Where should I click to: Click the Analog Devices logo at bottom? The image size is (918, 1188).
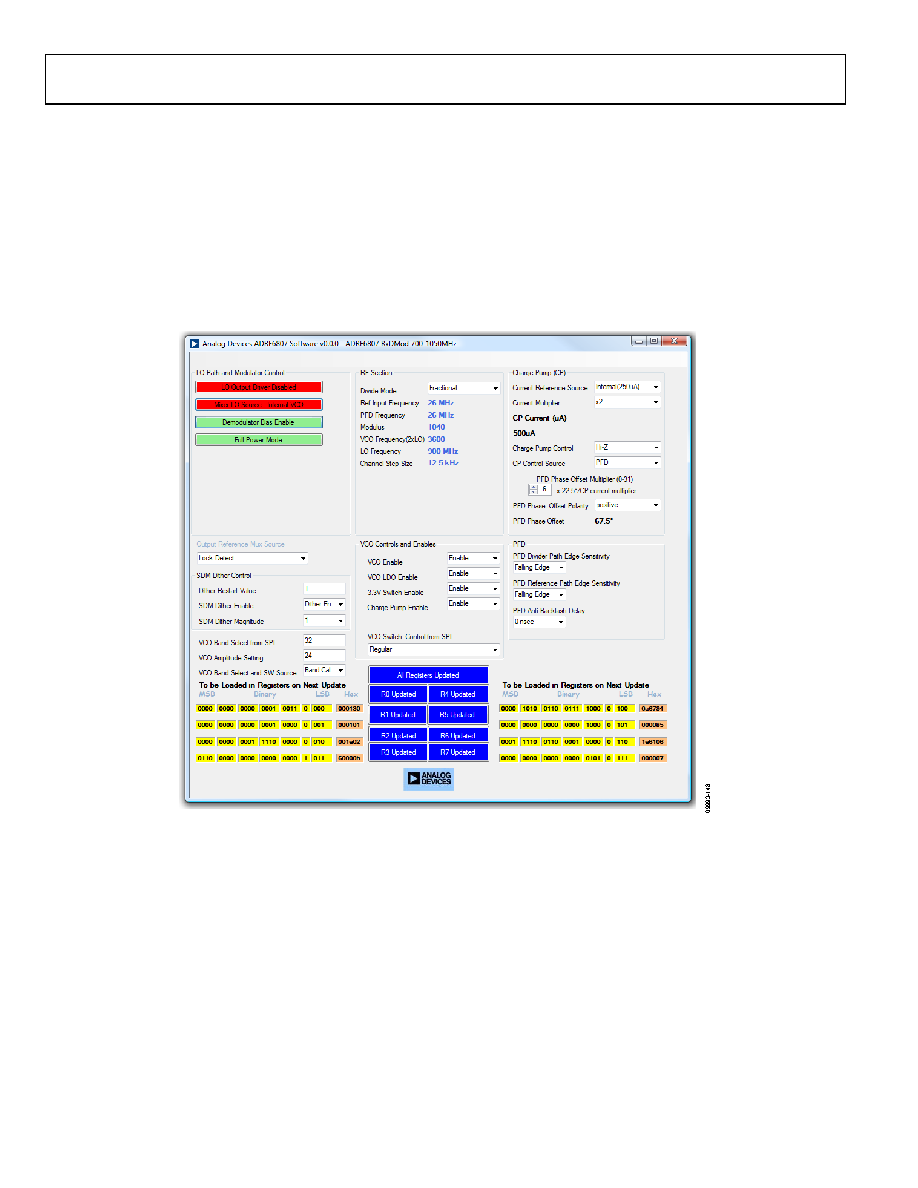[x=429, y=778]
